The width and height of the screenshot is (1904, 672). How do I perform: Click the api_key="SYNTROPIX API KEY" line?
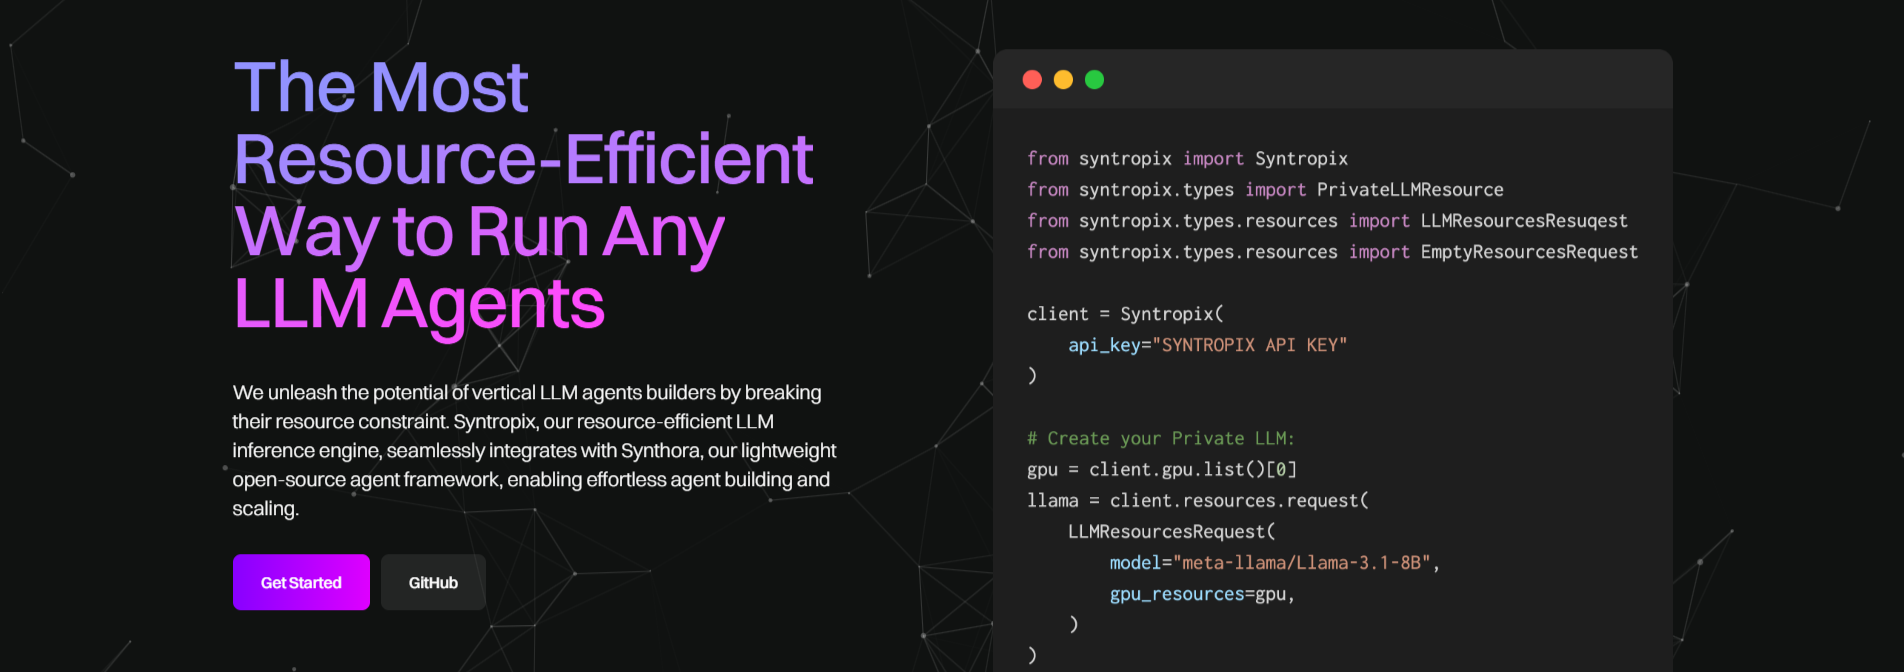tap(1207, 345)
